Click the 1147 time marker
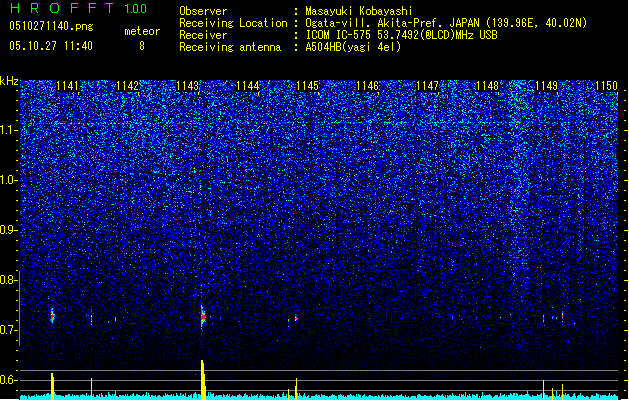The image size is (629, 400). (x=427, y=86)
